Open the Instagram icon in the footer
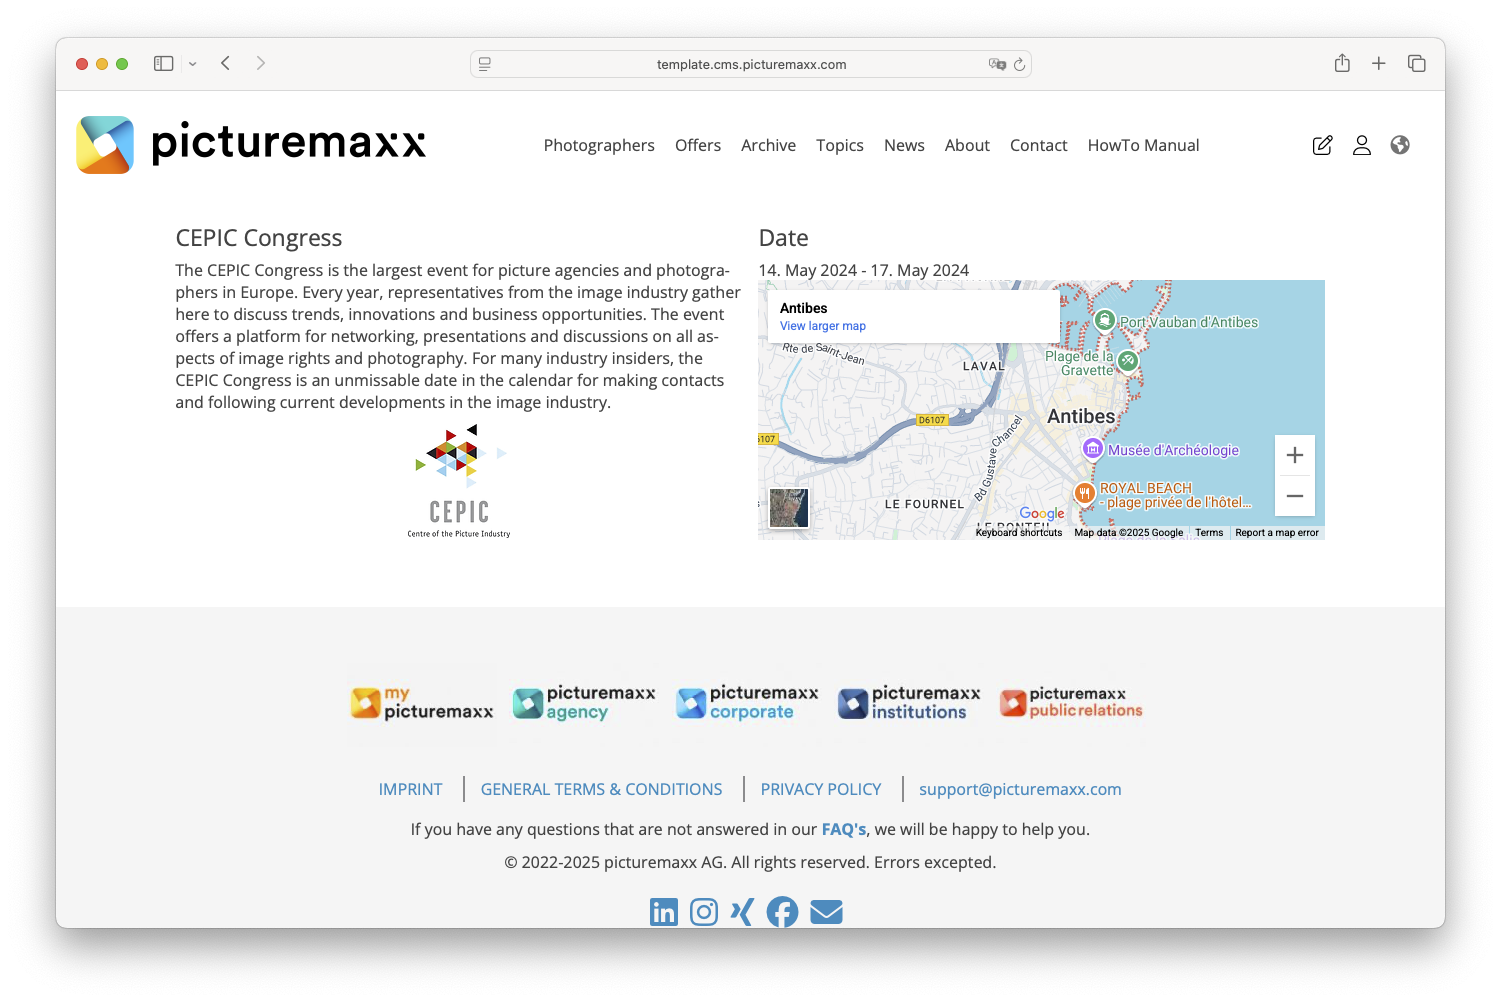 pos(704,912)
